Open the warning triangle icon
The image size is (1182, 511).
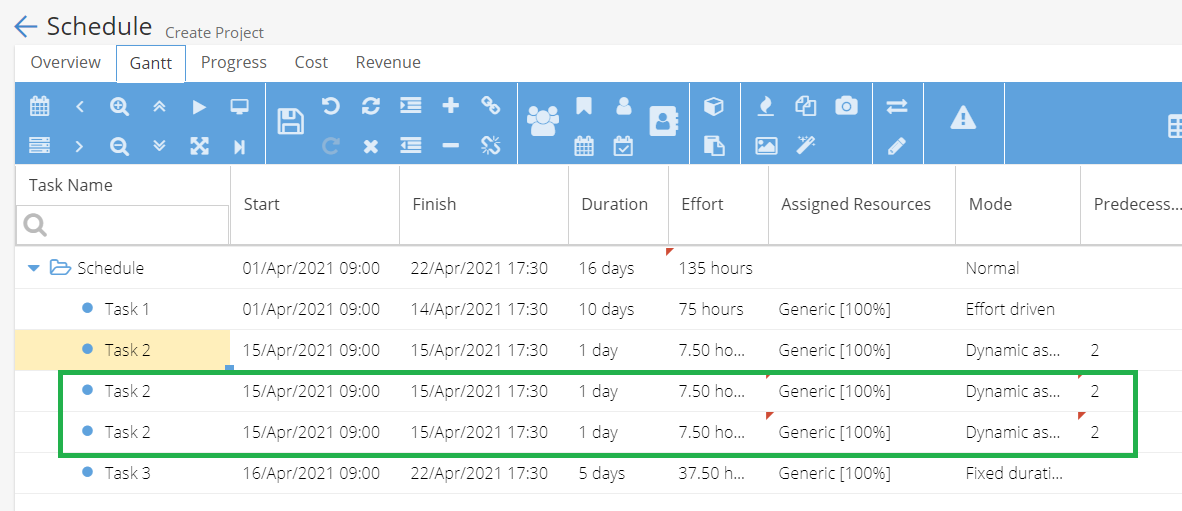[963, 118]
